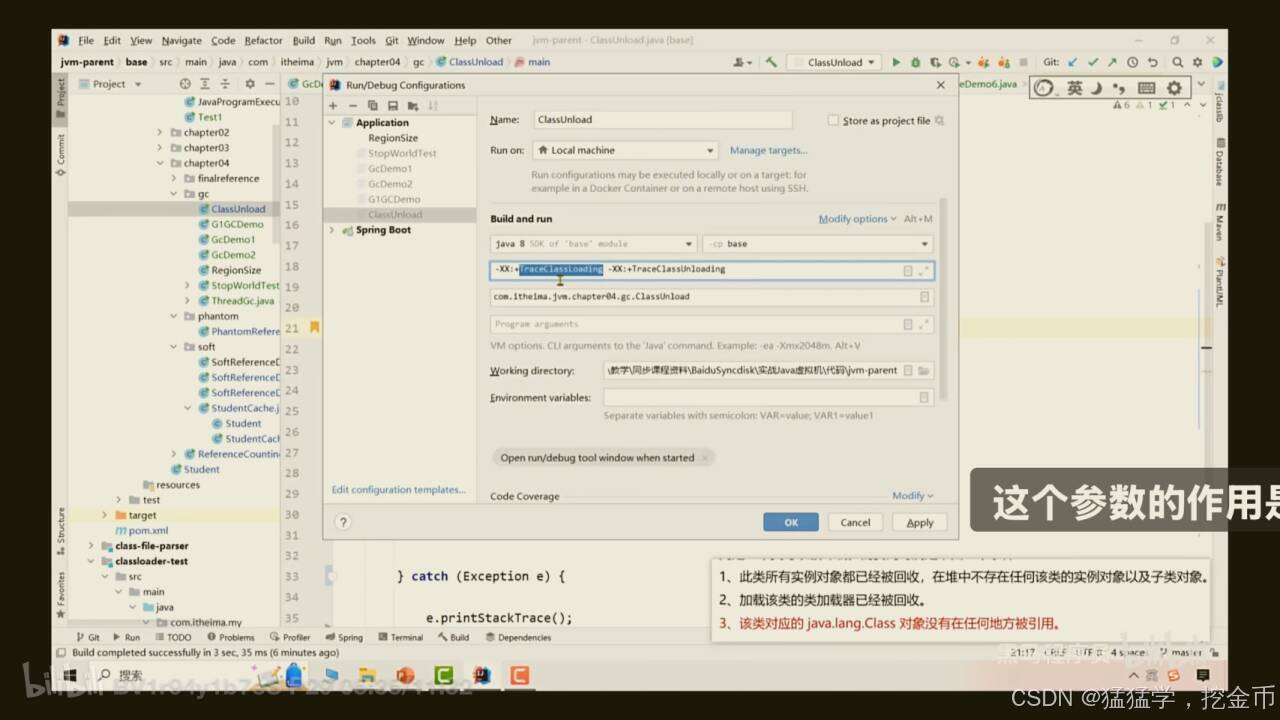Click Git update project arrow icon
Image resolution: width=1280 pixels, height=720 pixels.
(1073, 62)
